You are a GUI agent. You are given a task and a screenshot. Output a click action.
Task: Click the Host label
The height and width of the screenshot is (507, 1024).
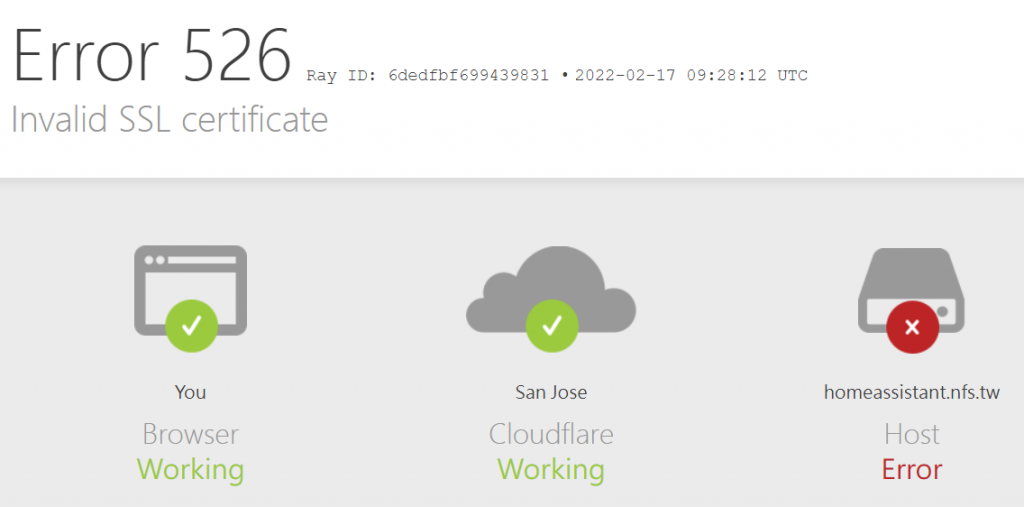coord(912,434)
